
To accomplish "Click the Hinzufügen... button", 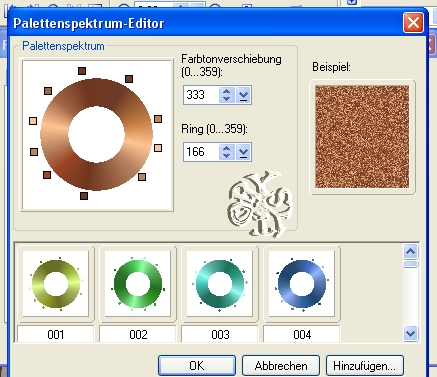I will pos(365,366).
